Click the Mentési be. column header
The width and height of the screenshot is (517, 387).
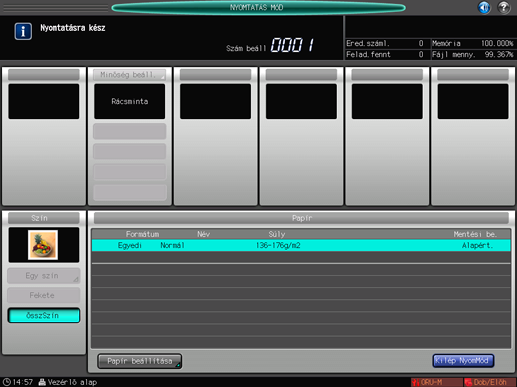pos(475,234)
